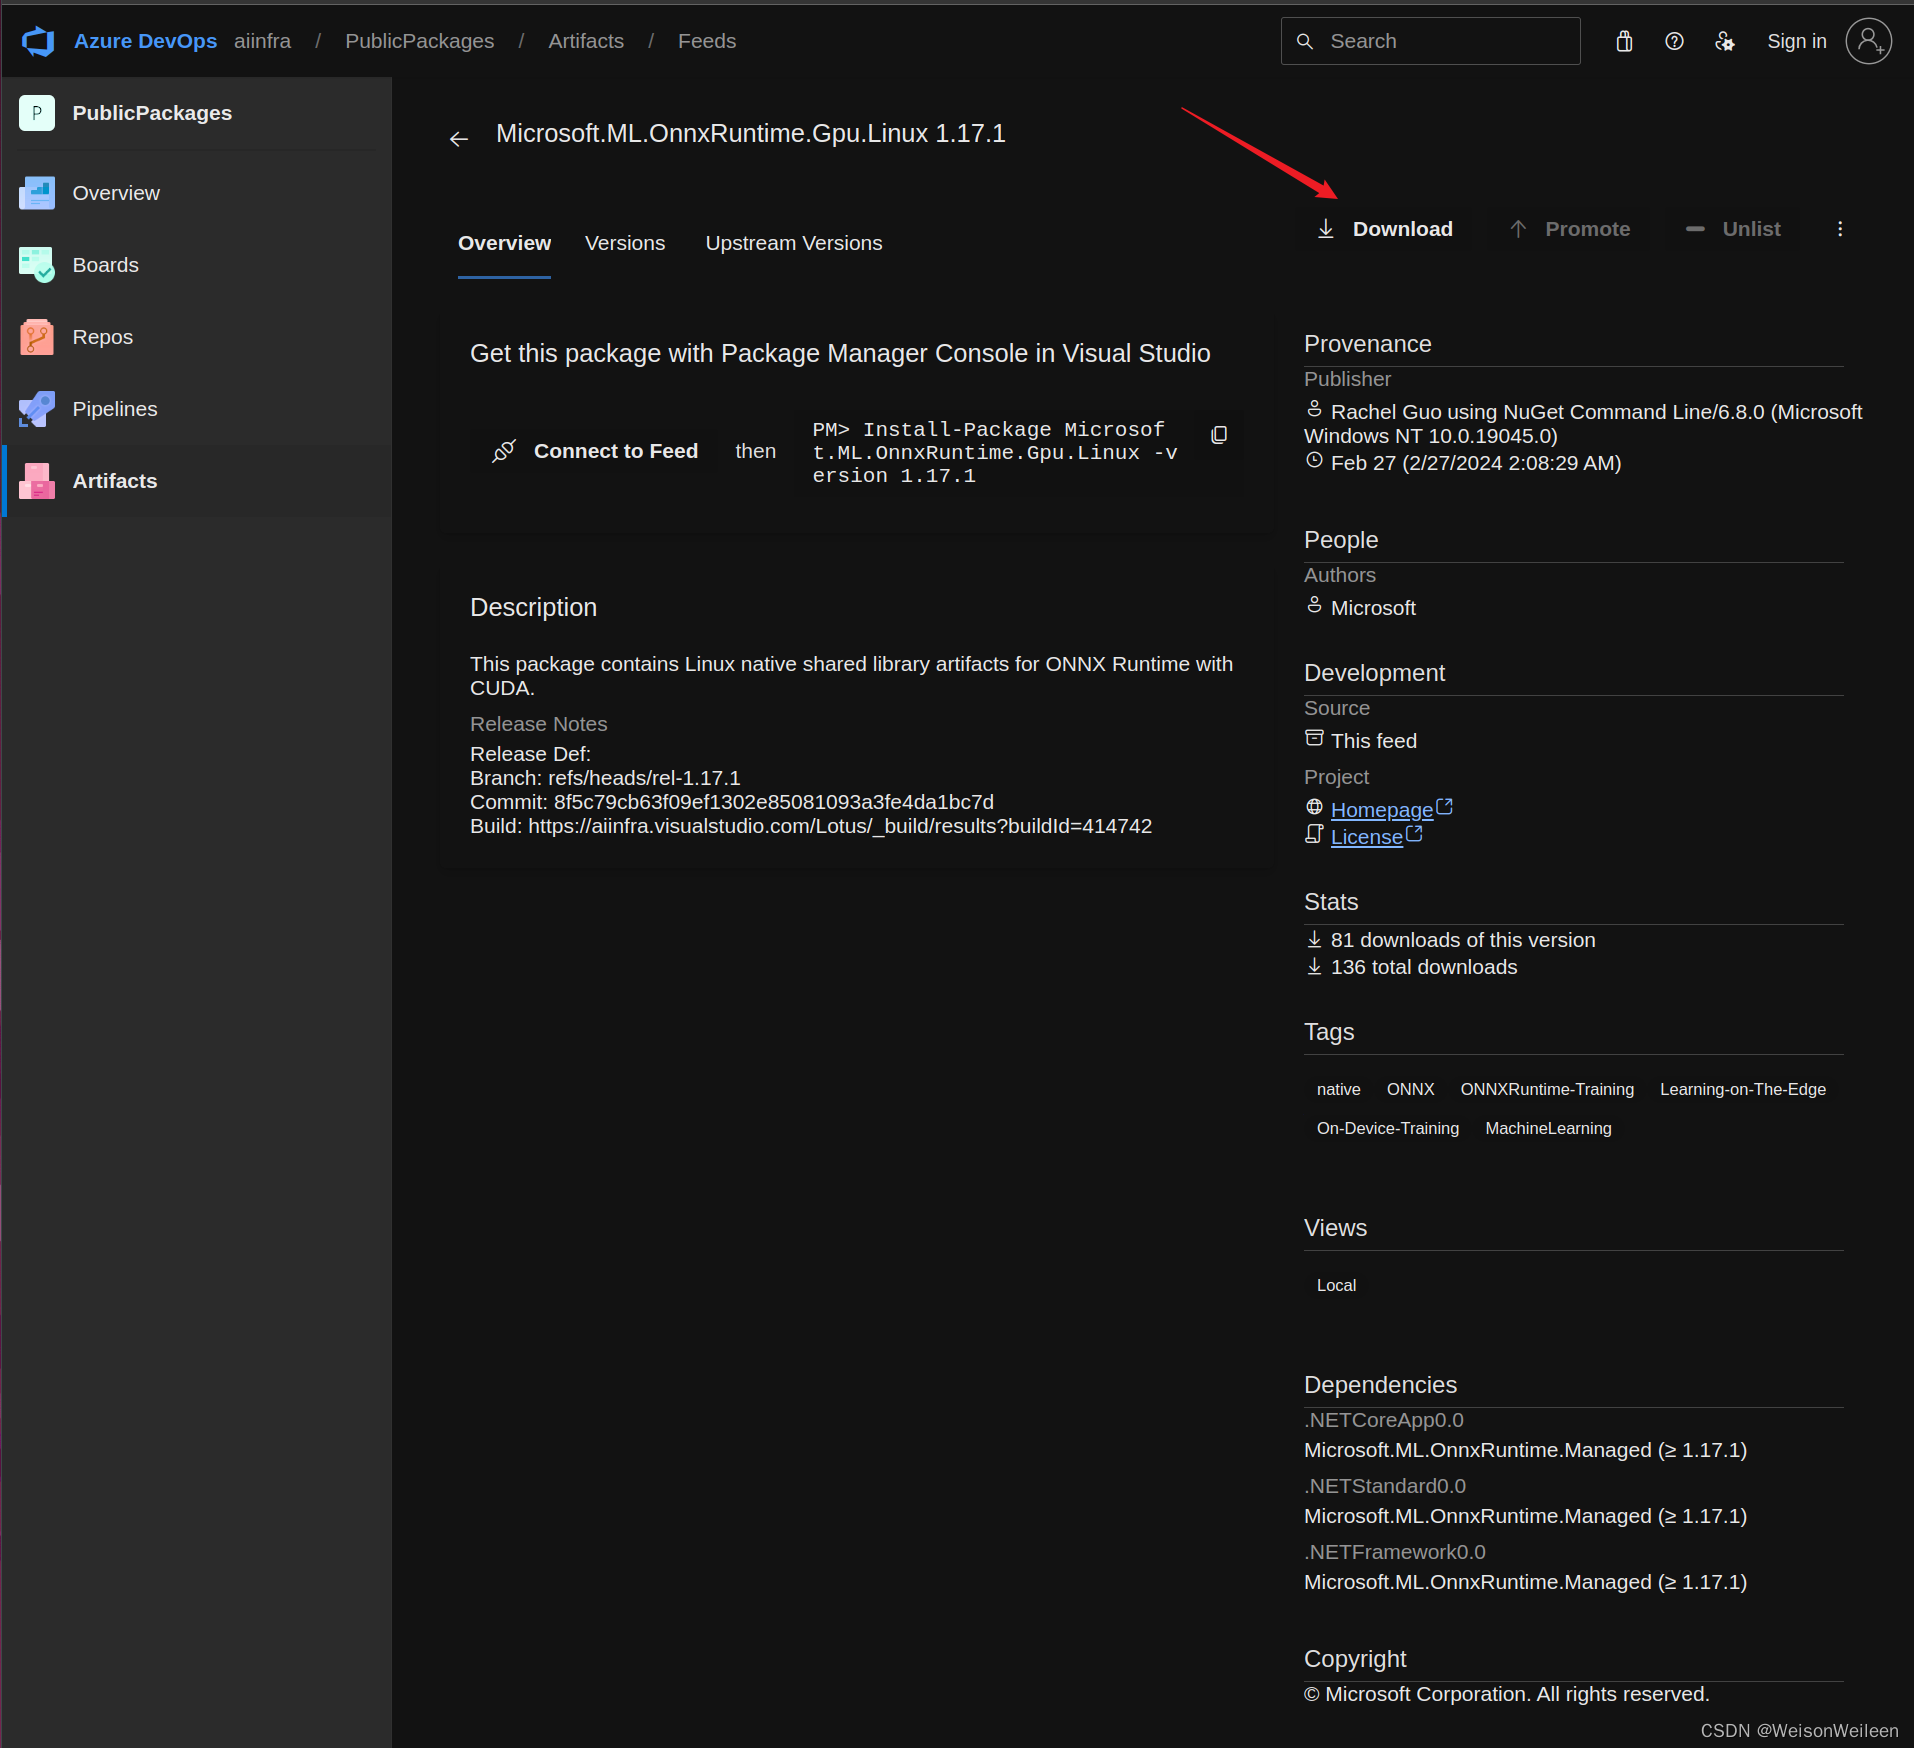The height and width of the screenshot is (1748, 1914).
Task: Click the 81 downloads of this version stat
Action: [1463, 940]
